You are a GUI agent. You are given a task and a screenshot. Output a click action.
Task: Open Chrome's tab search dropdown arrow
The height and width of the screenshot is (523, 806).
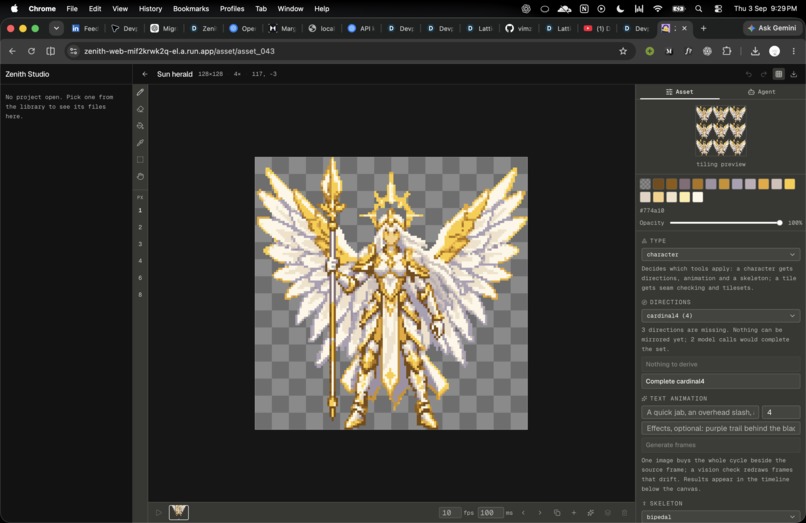[x=56, y=28]
